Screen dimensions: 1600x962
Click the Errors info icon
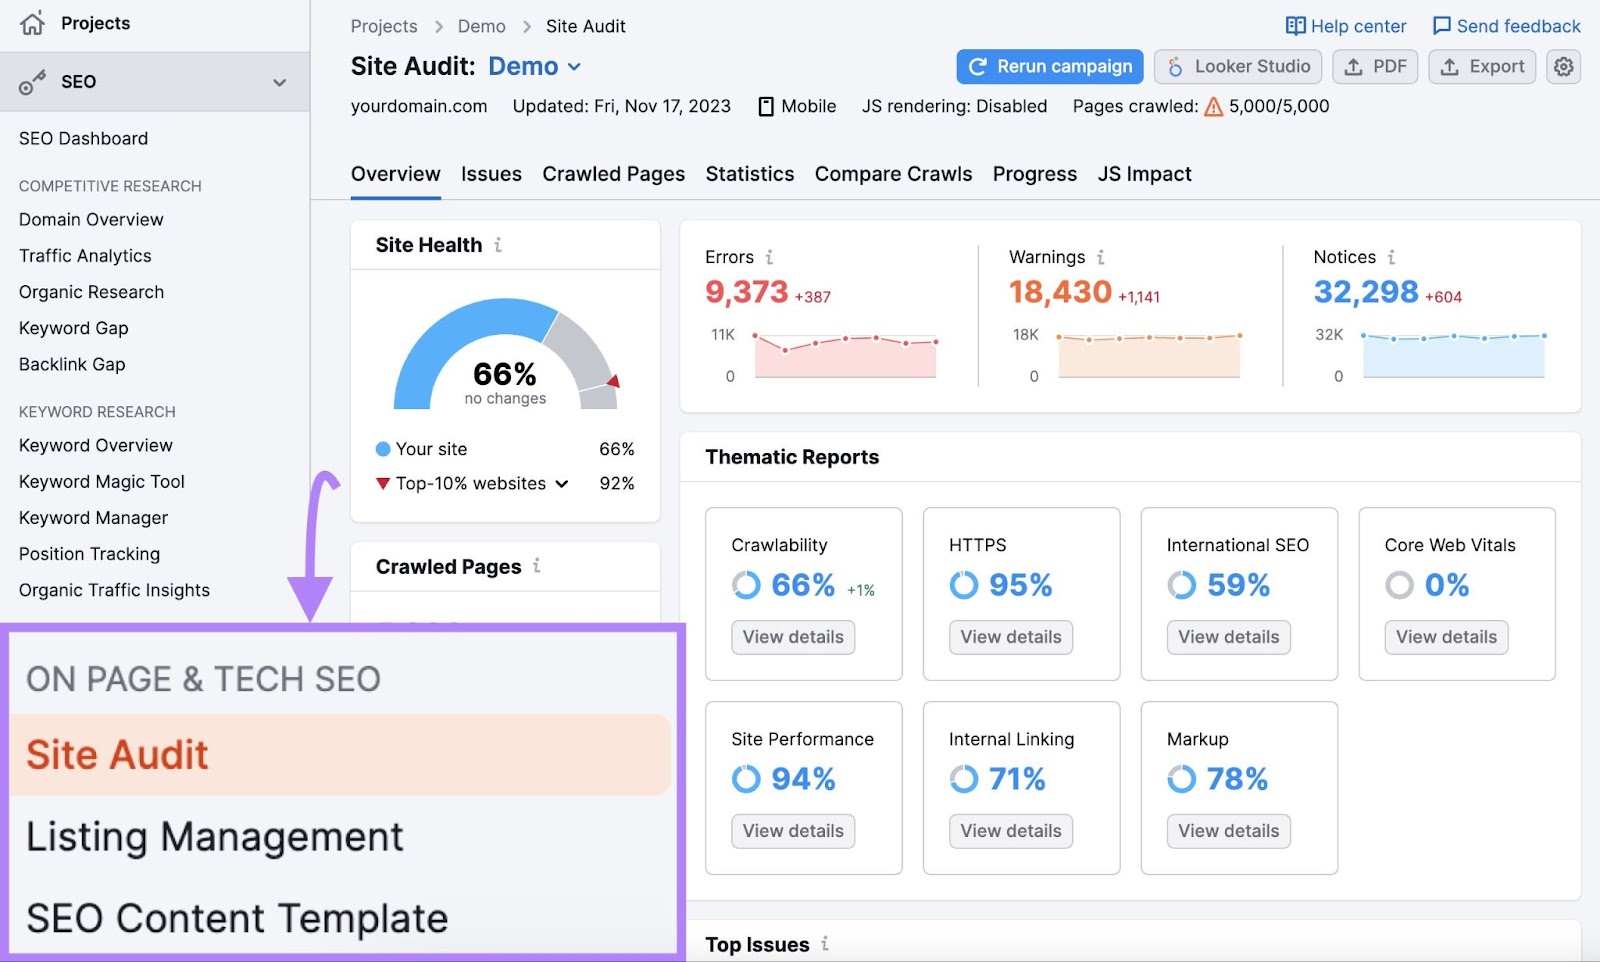[768, 257]
